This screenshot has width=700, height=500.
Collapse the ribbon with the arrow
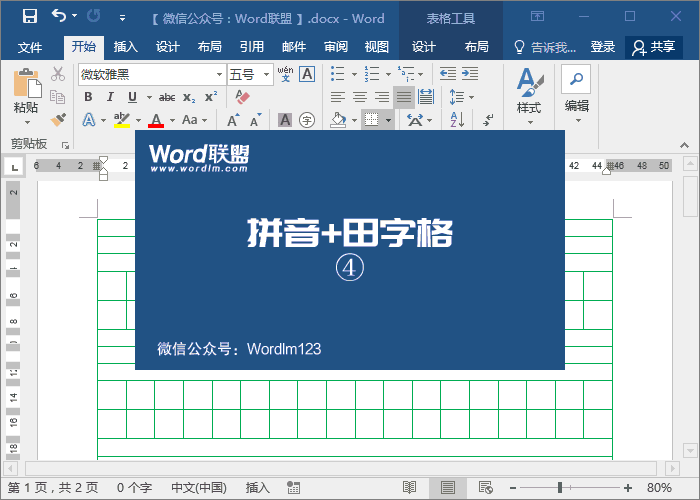684,145
